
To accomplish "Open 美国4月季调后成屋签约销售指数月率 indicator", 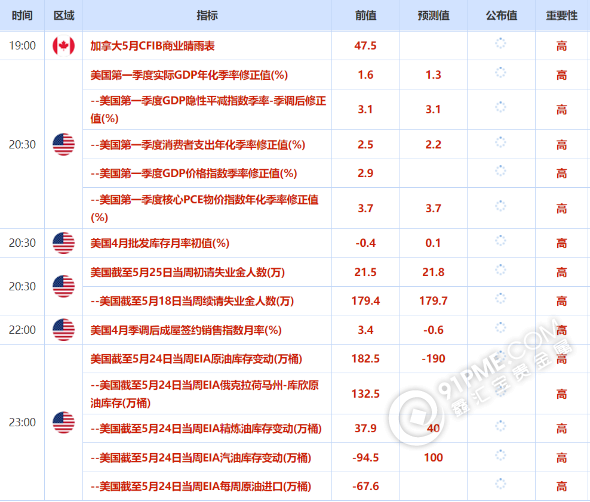I will click(186, 330).
